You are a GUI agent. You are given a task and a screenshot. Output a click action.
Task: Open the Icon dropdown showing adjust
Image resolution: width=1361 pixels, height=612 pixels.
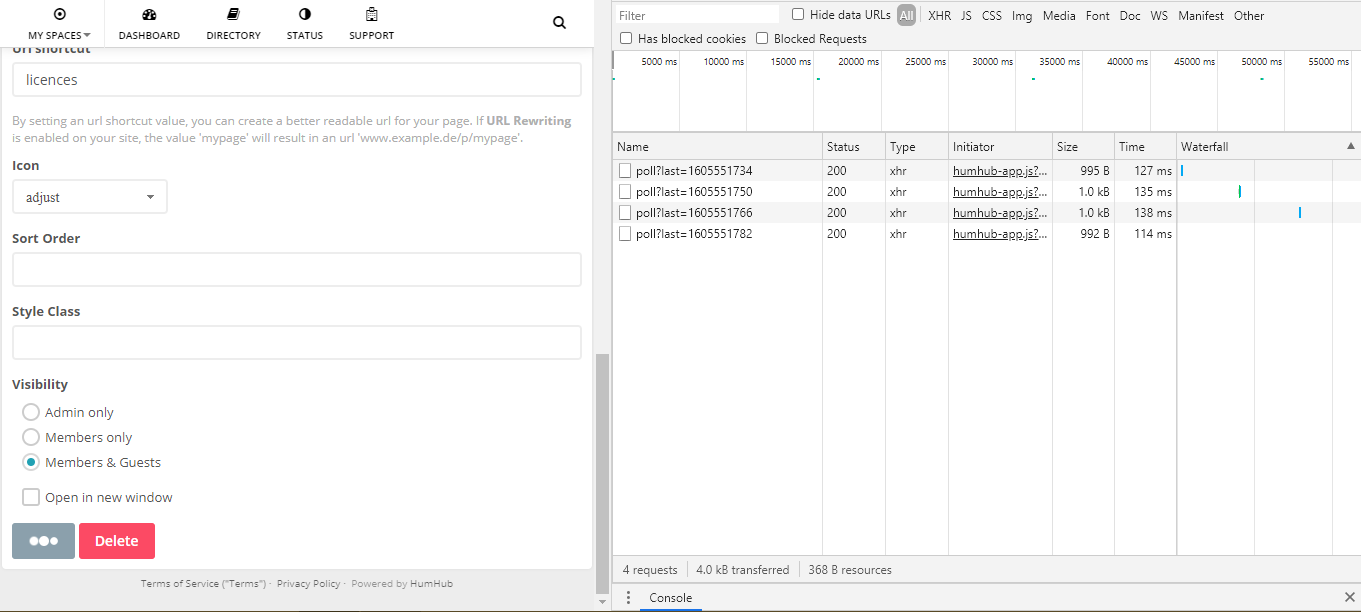89,196
